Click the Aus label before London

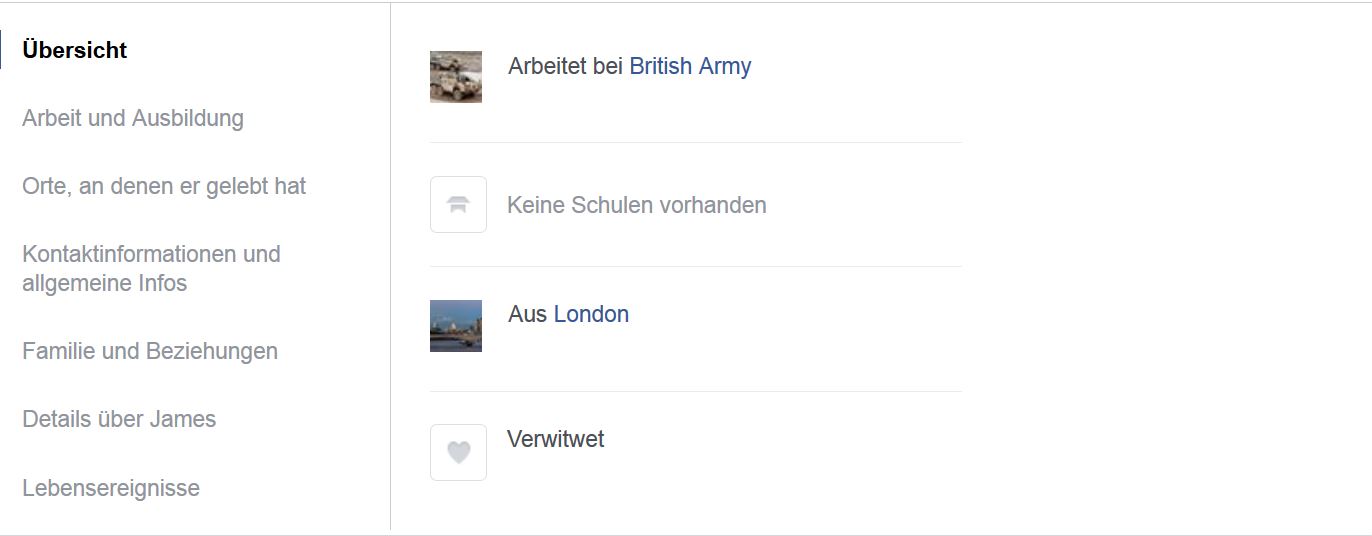(528, 314)
